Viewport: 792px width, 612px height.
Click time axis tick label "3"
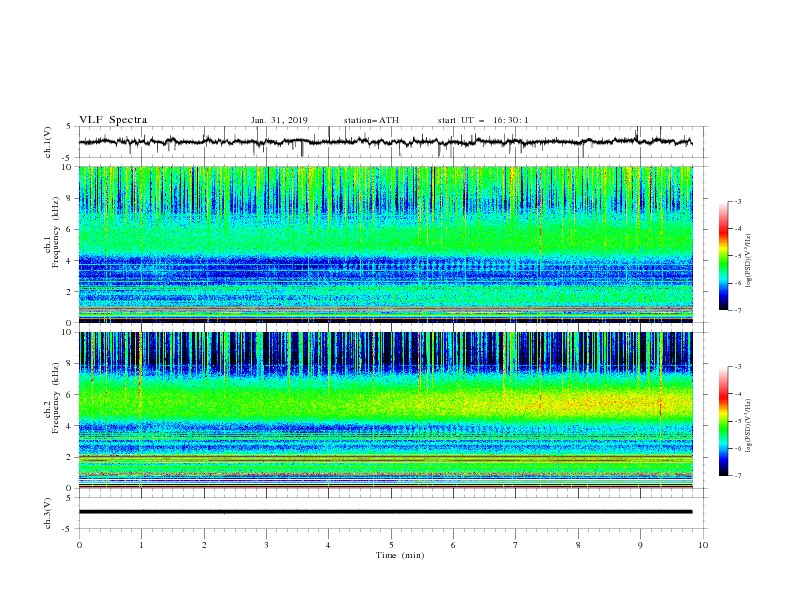(x=266, y=545)
